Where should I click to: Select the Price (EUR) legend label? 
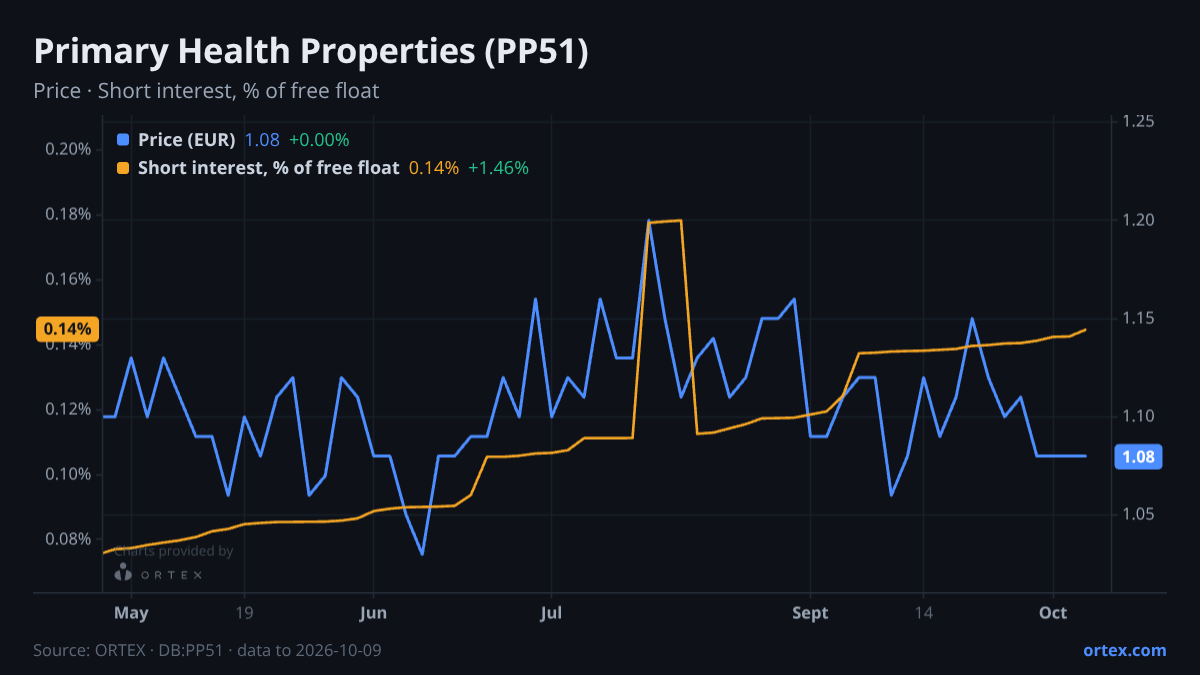tap(187, 140)
